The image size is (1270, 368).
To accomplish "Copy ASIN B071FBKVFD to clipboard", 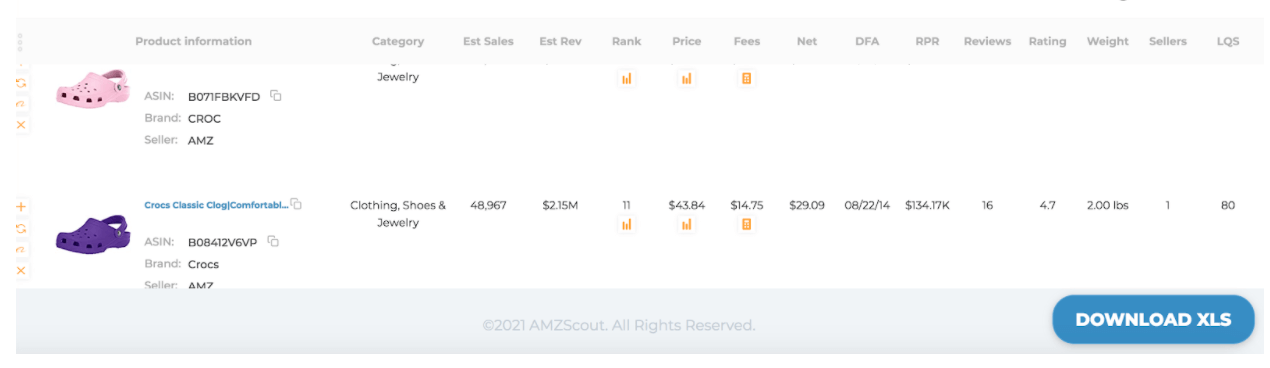I will pos(276,96).
